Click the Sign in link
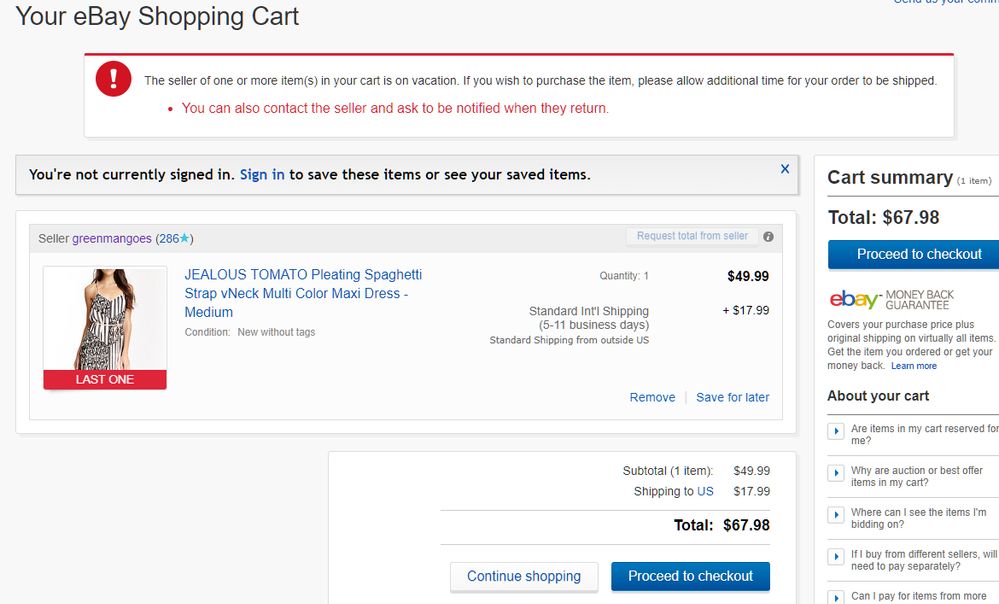Screen dimensions: 999x604 click(x=262, y=175)
